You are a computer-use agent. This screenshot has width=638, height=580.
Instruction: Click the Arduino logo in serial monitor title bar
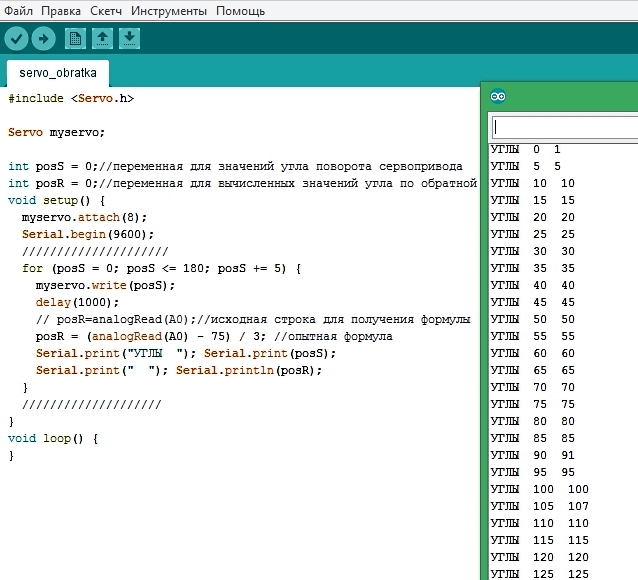498,96
